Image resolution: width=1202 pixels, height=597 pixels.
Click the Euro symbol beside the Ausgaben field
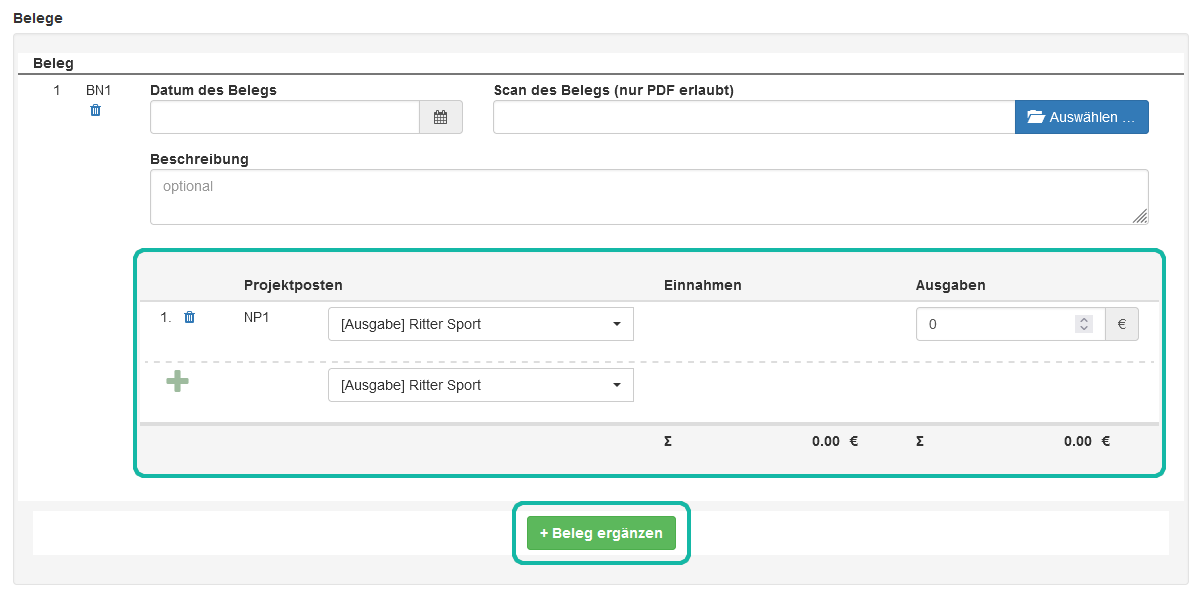[x=1121, y=323]
